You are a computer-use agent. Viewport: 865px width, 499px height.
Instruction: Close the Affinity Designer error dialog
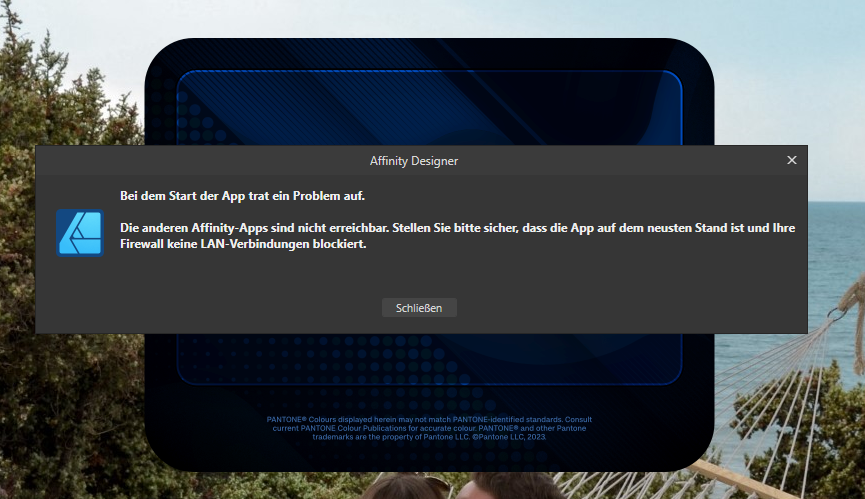(x=792, y=160)
